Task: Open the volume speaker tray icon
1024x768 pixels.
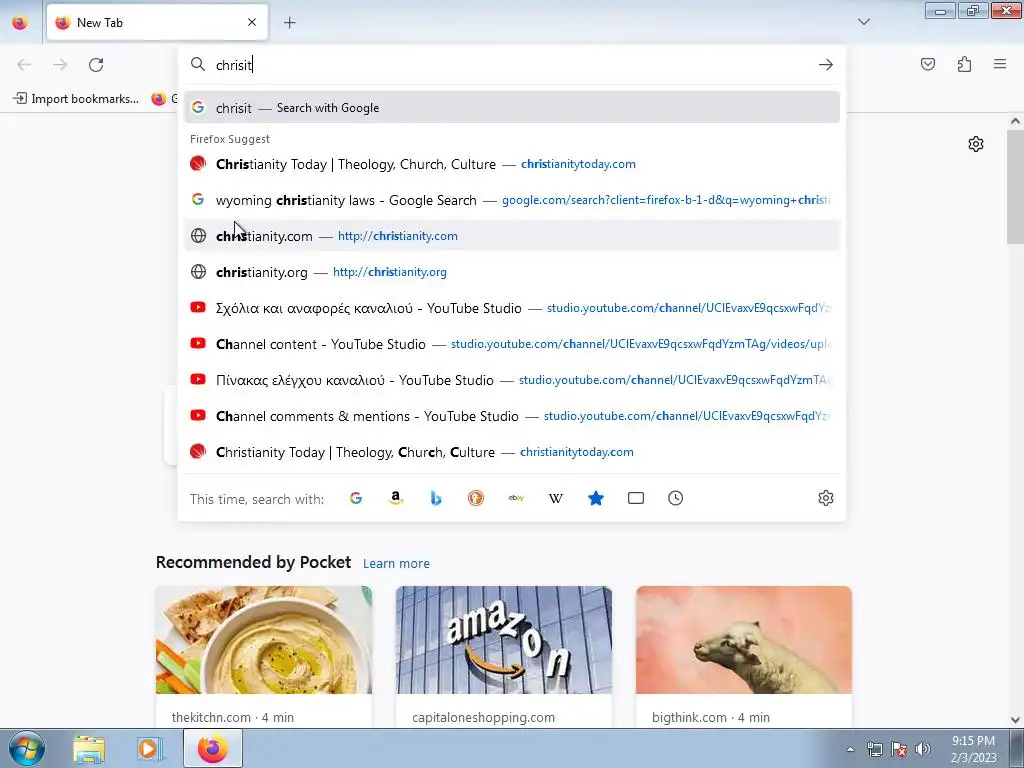Action: point(922,749)
